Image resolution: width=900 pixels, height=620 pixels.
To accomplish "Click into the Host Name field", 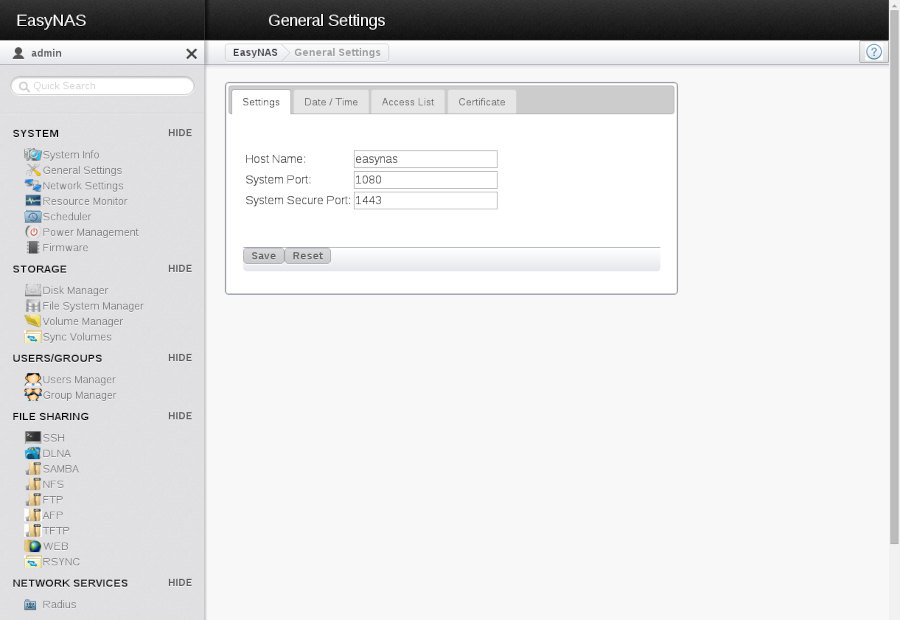I will click(x=425, y=159).
